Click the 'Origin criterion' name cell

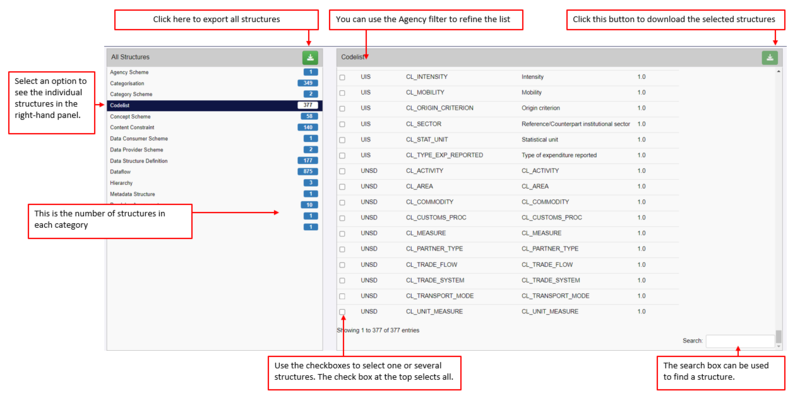[540, 108]
